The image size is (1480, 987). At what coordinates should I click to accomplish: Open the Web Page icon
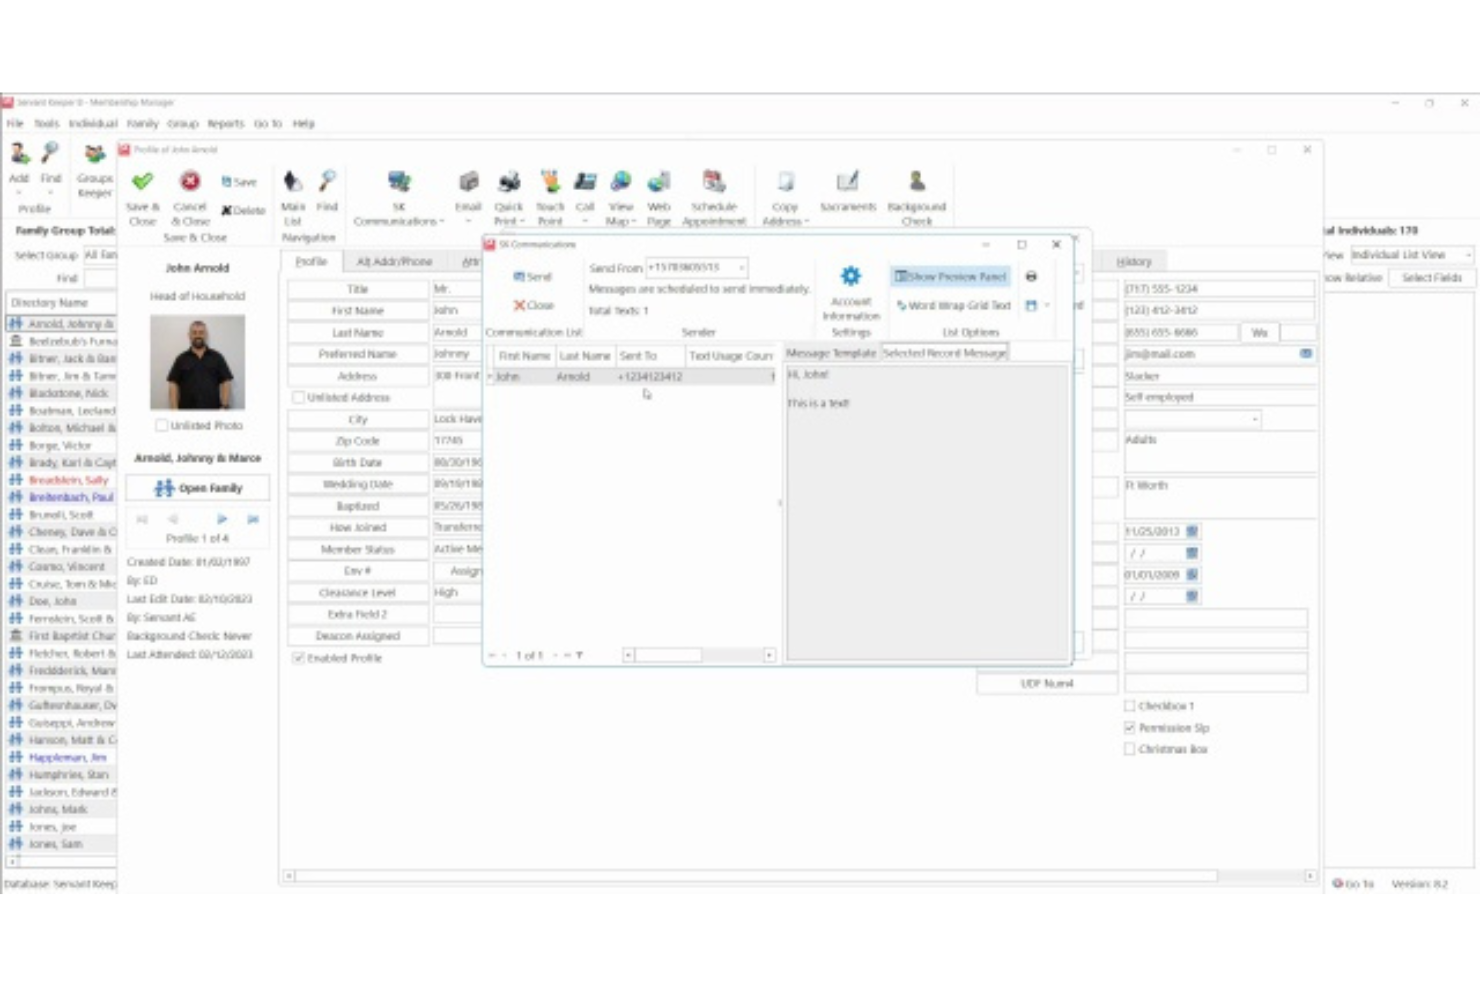coord(658,181)
